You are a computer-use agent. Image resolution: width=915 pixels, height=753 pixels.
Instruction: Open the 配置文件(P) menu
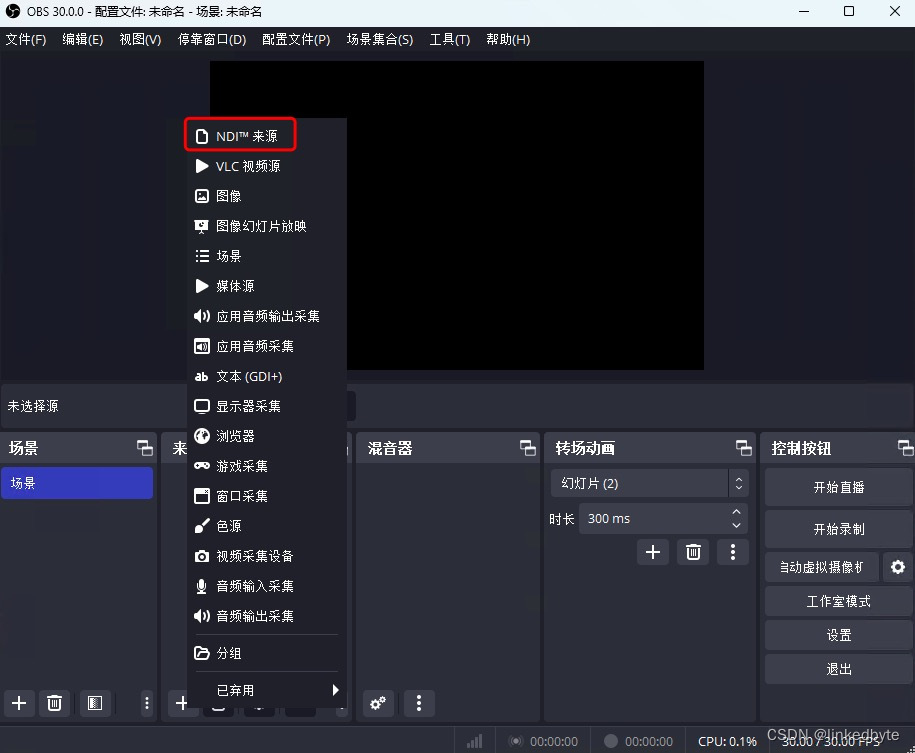tap(296, 40)
